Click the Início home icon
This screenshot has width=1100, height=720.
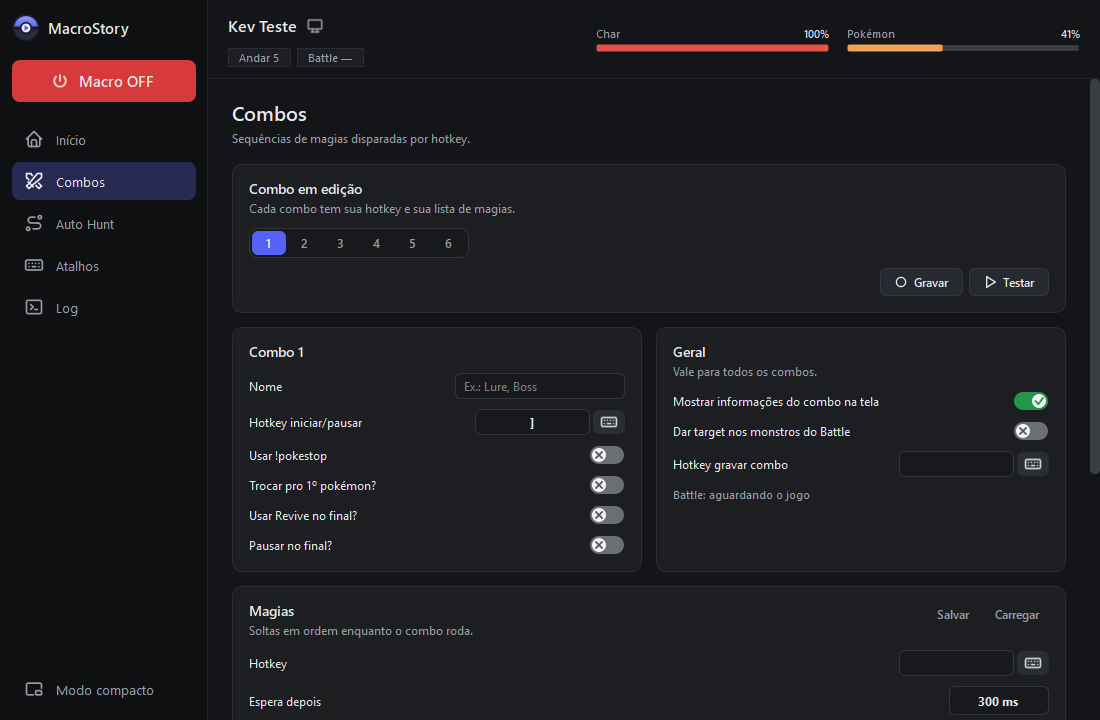34,140
